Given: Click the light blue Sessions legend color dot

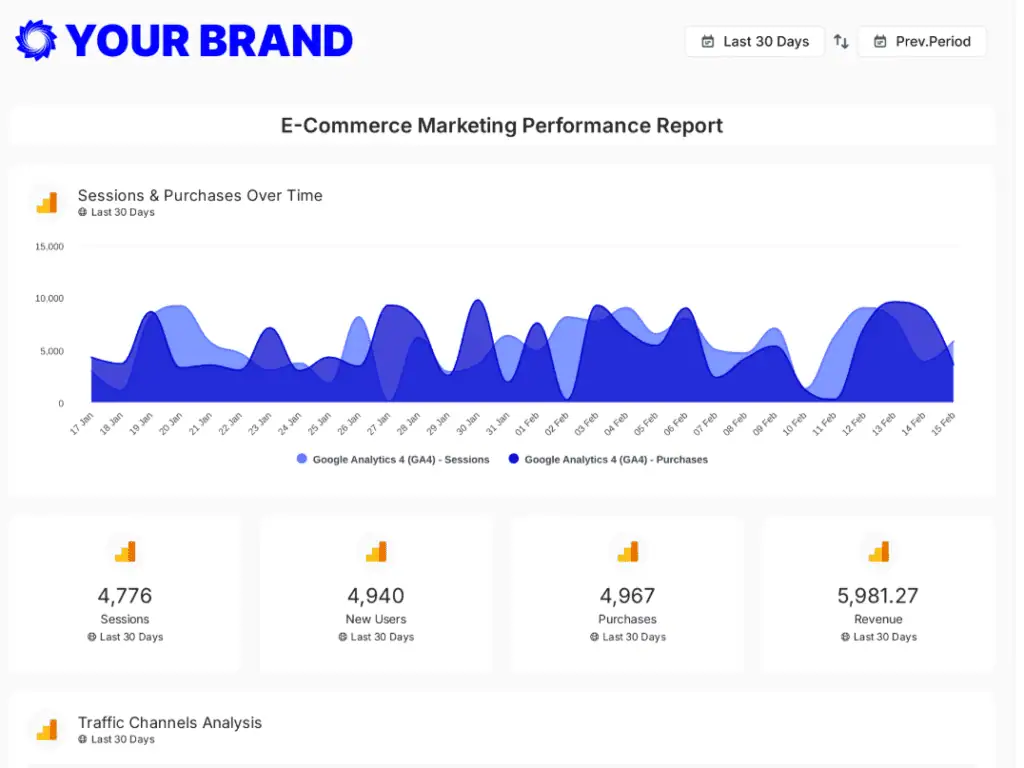Looking at the screenshot, I should [302, 460].
